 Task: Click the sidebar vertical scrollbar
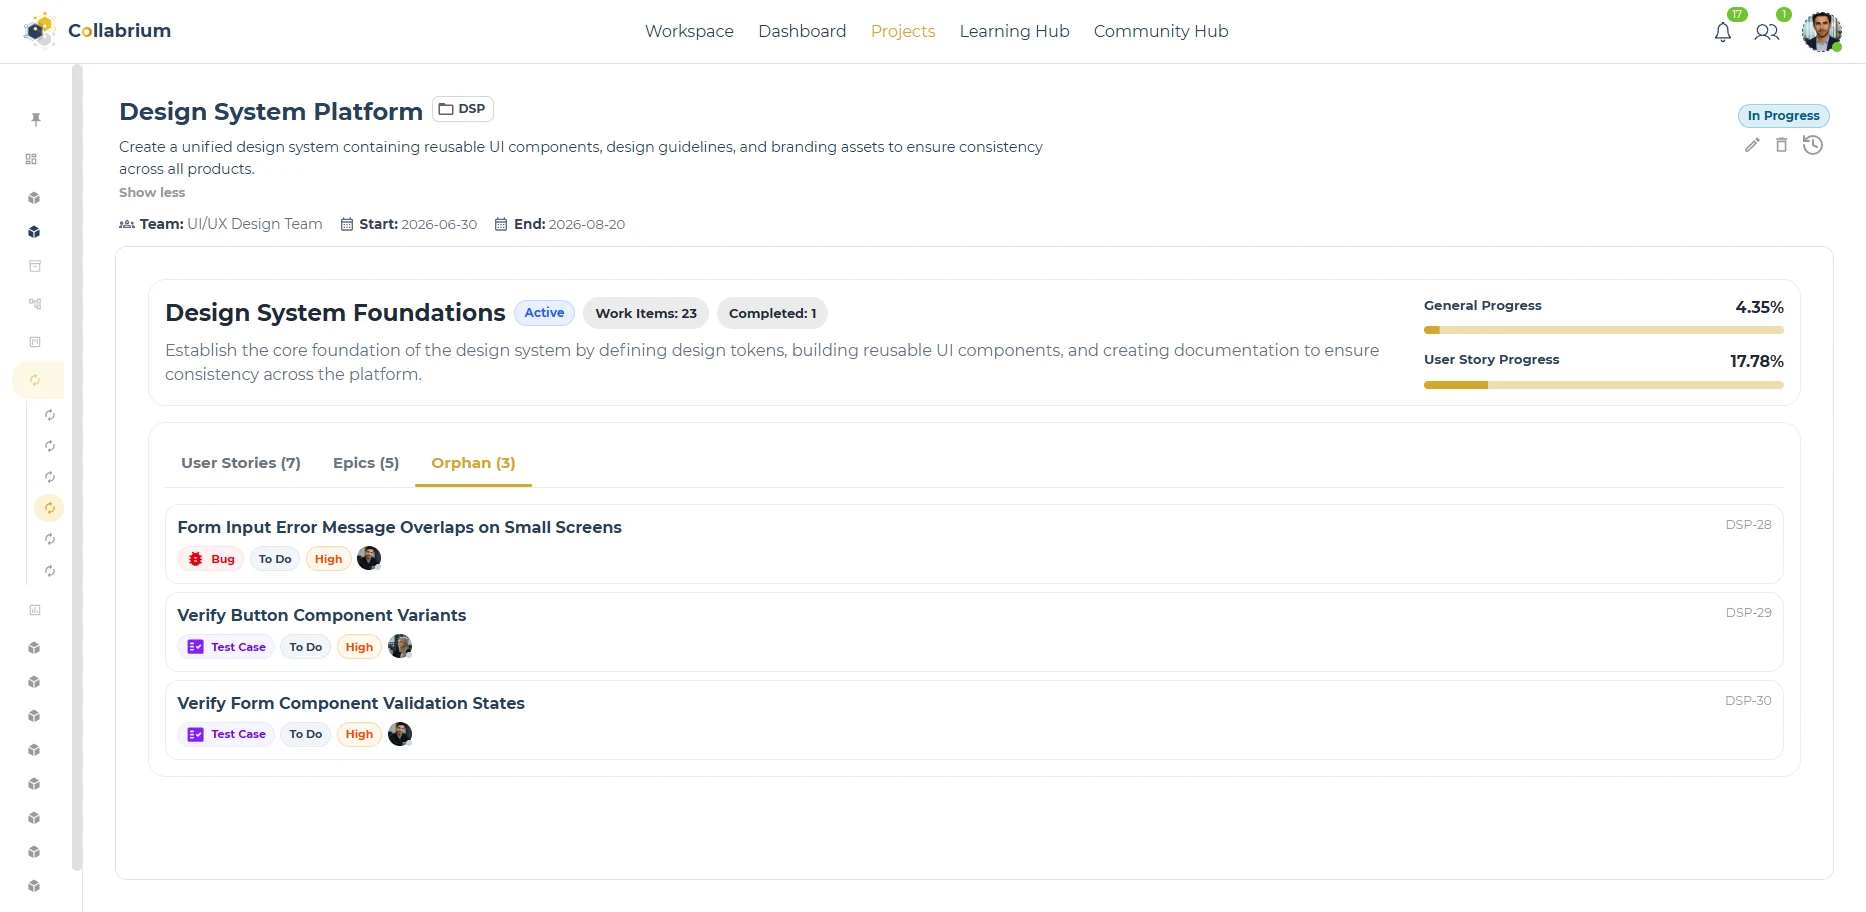[77, 467]
